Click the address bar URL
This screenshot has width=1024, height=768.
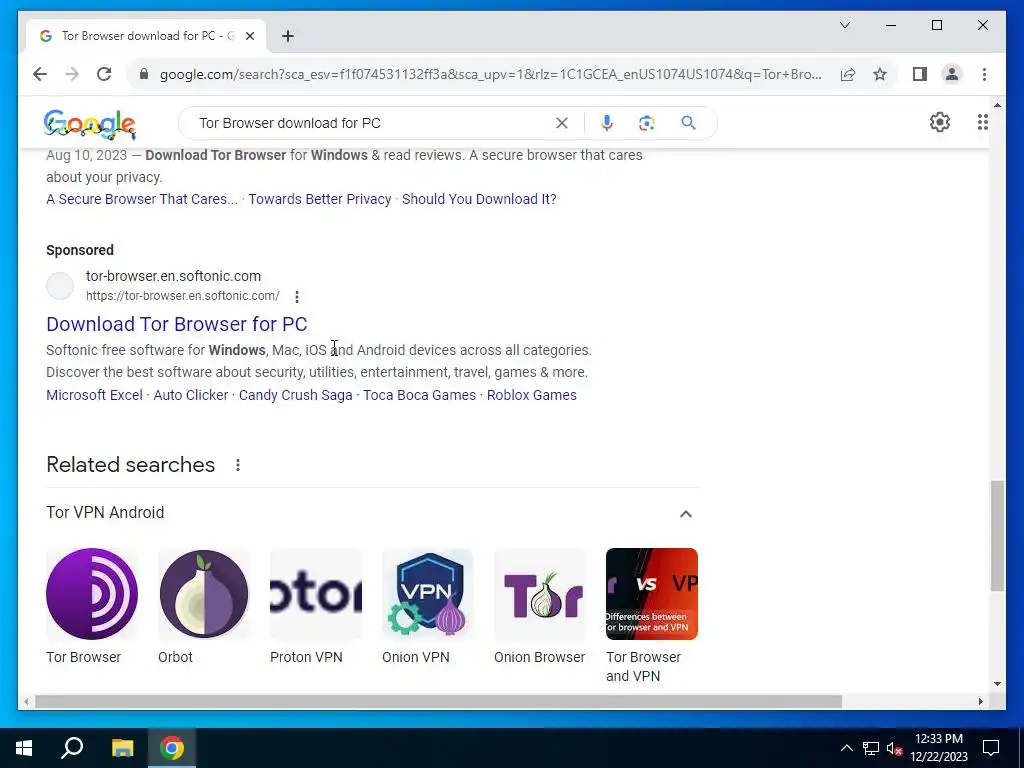(x=490, y=74)
